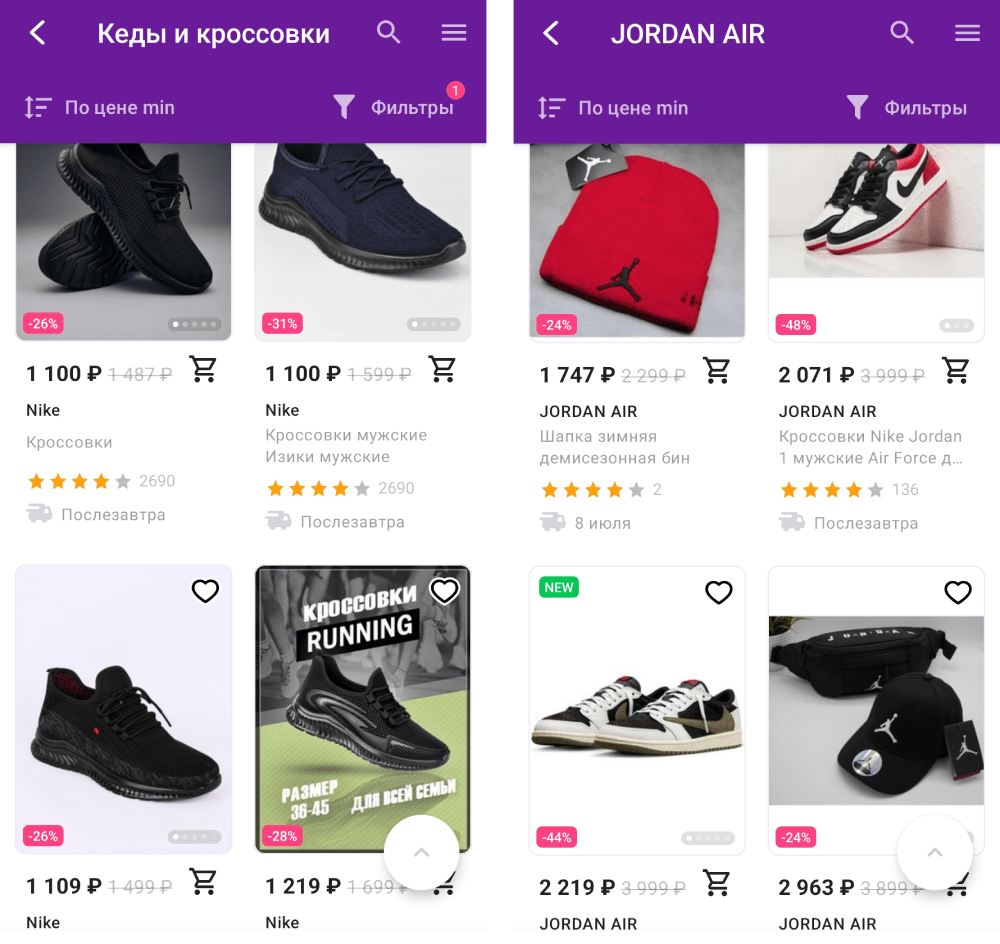This screenshot has height=944, width=1000.
Task: Favorite the Running sneakers banner product
Action: coord(444,591)
